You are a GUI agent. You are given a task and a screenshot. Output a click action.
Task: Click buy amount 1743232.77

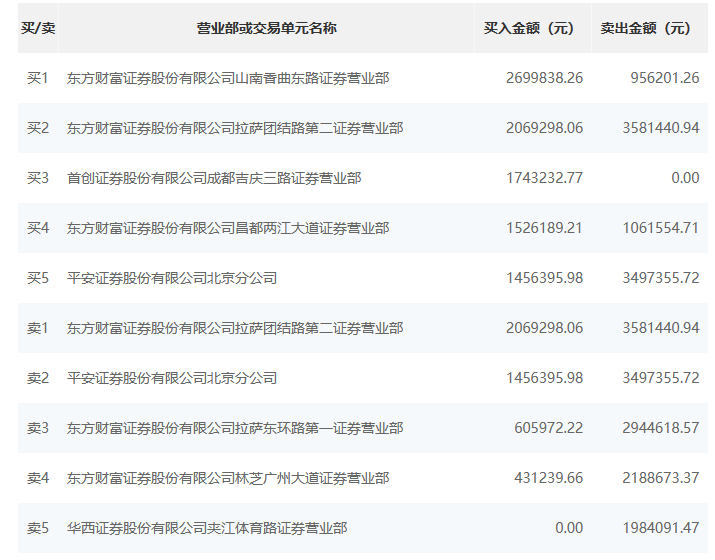pyautogui.click(x=544, y=178)
